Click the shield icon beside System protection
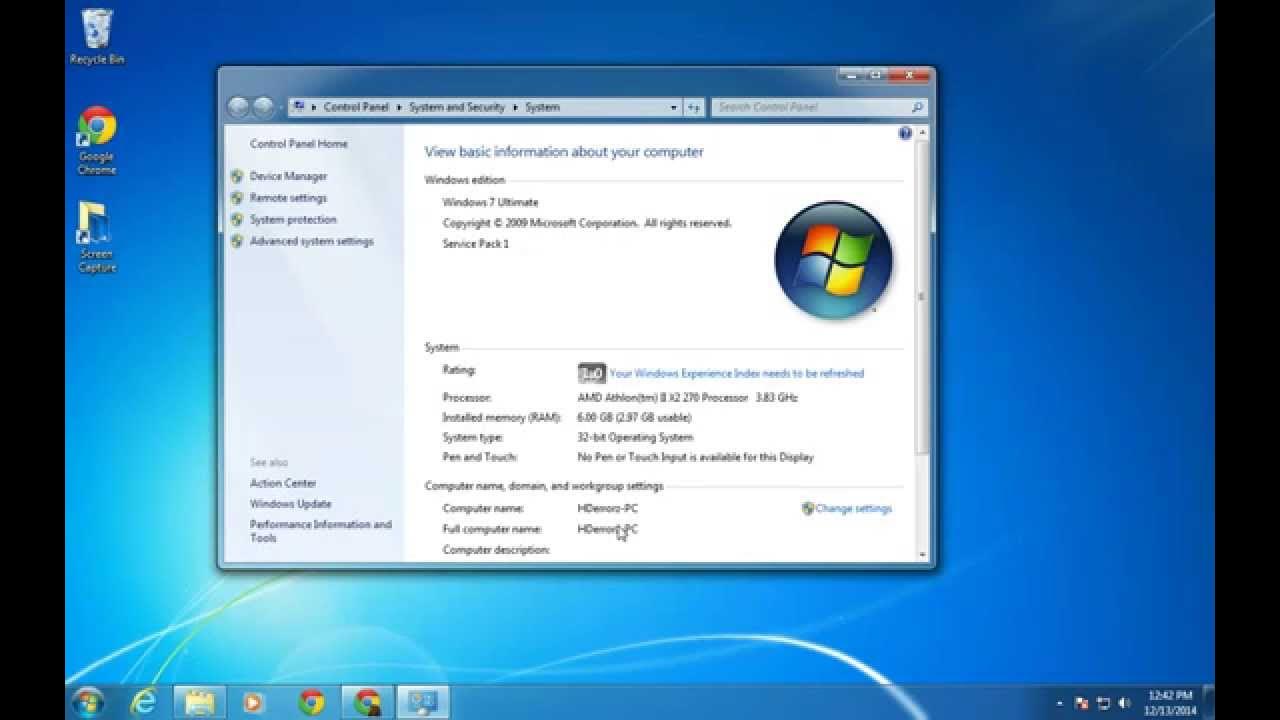 tap(237, 220)
